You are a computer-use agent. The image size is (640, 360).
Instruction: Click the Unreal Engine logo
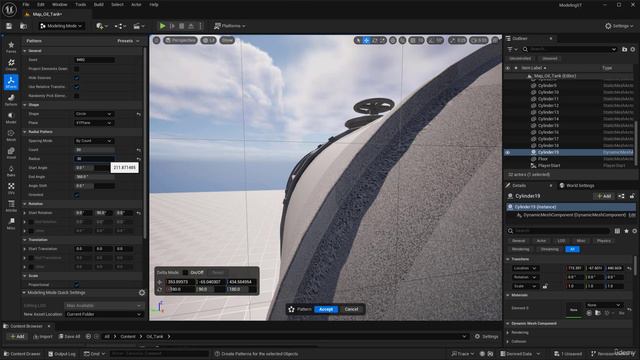pos(9,9)
